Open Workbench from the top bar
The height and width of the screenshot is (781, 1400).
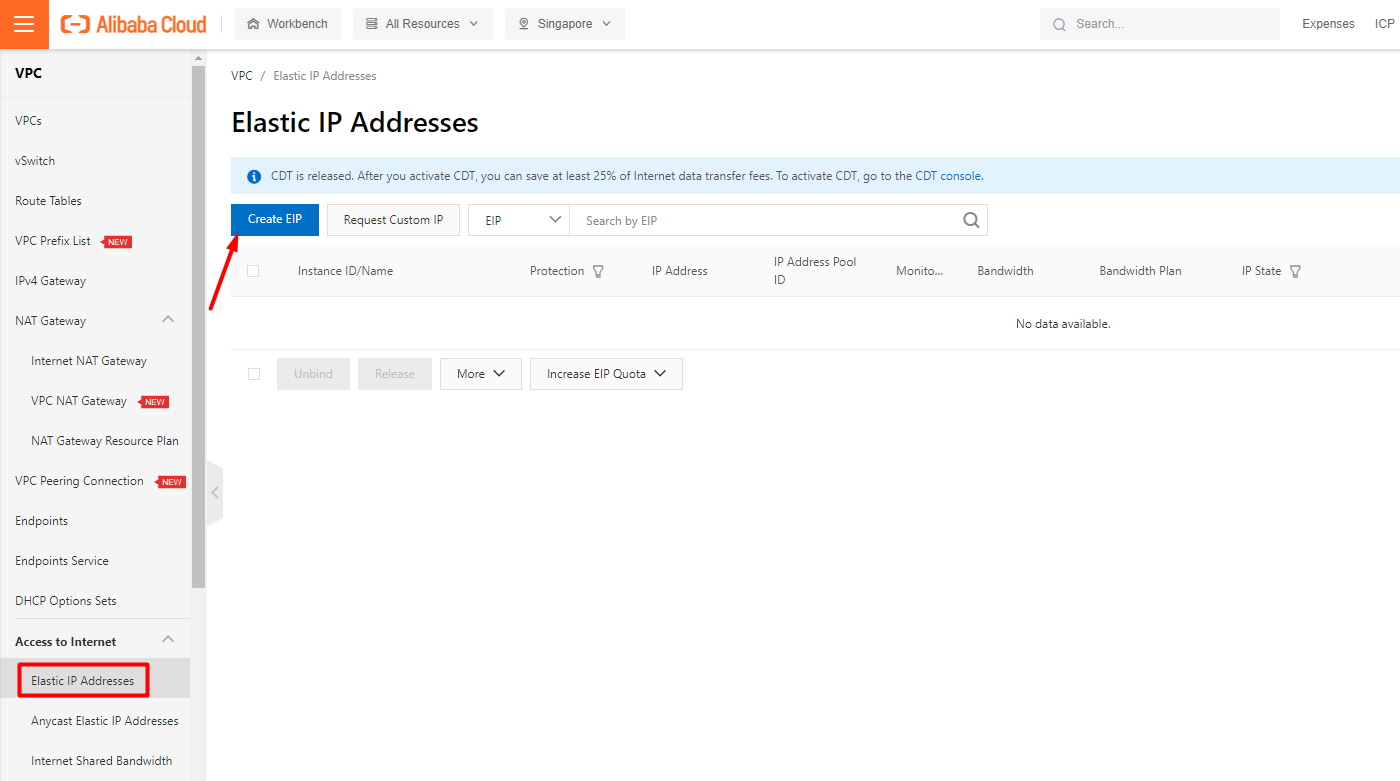(x=287, y=24)
